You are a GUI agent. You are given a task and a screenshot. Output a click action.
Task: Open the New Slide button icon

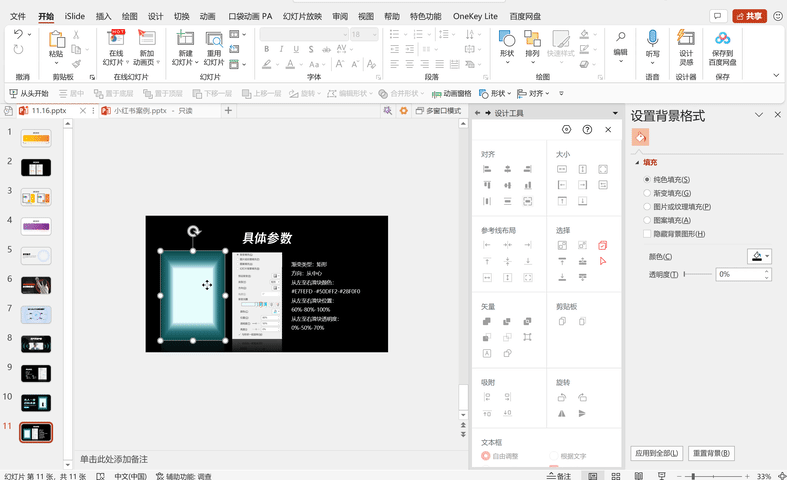pos(185,38)
